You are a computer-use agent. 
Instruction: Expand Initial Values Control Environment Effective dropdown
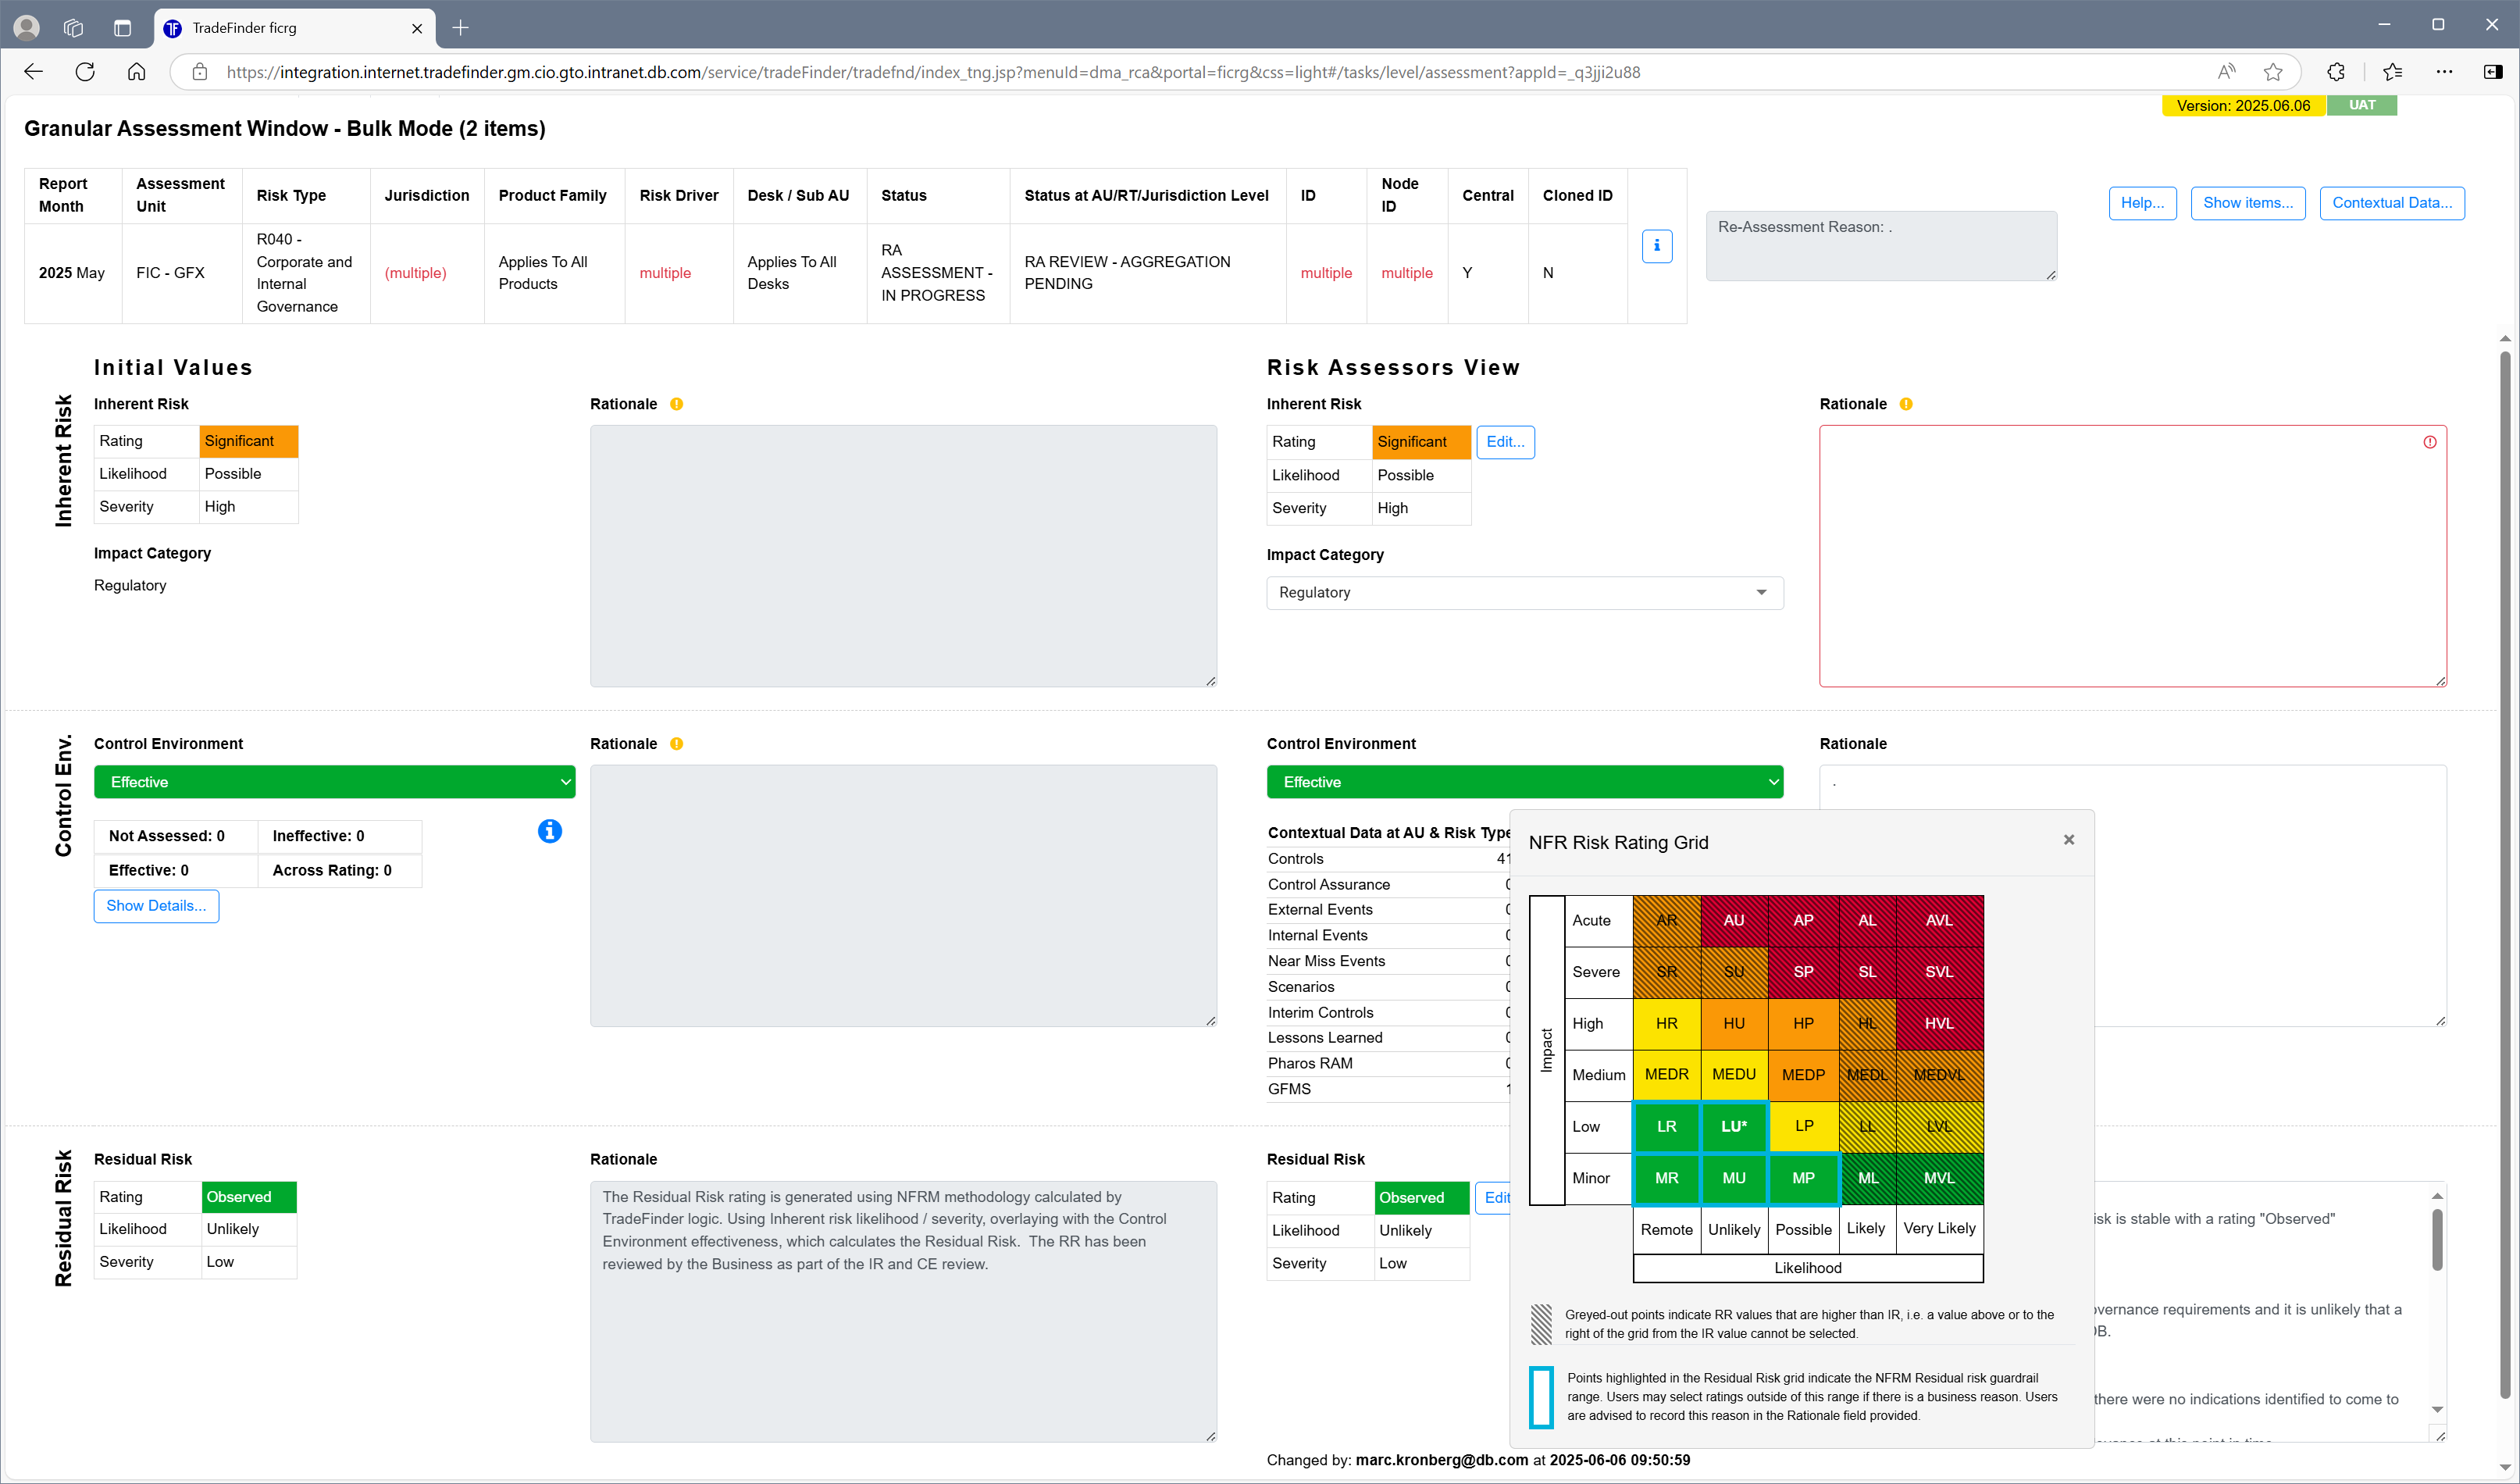tap(334, 782)
